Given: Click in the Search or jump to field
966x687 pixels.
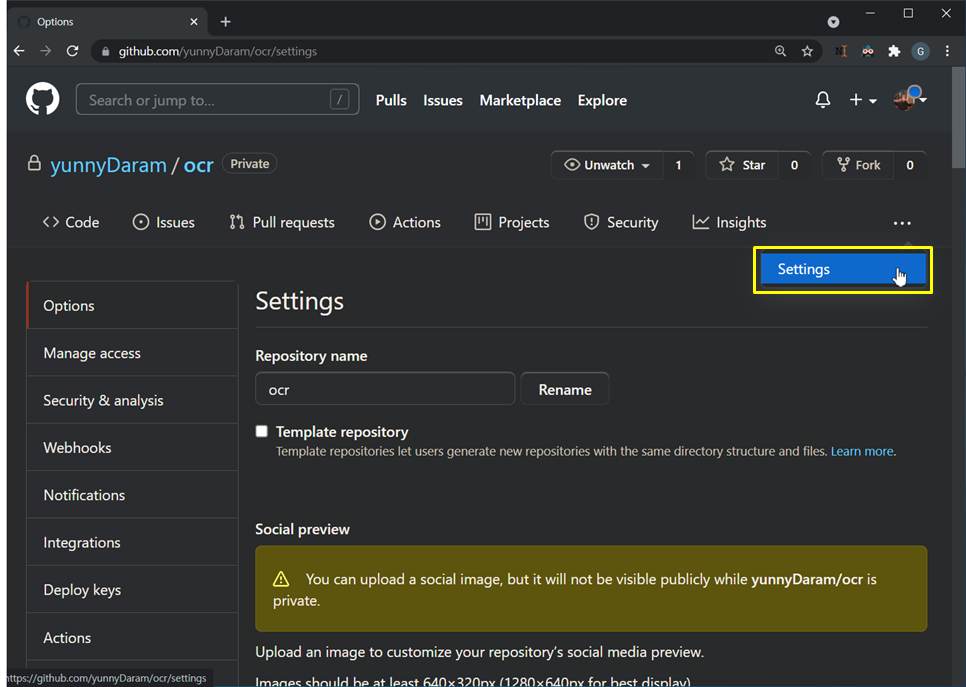Looking at the screenshot, I should (217, 99).
